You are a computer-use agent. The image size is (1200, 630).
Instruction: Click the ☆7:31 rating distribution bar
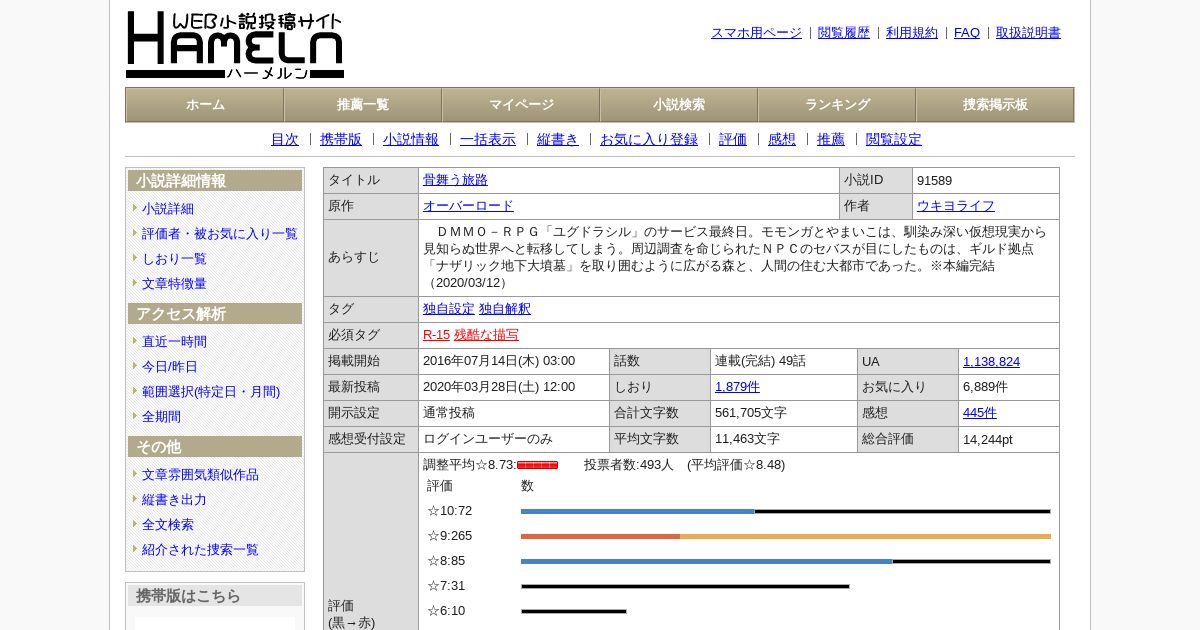tap(685, 586)
